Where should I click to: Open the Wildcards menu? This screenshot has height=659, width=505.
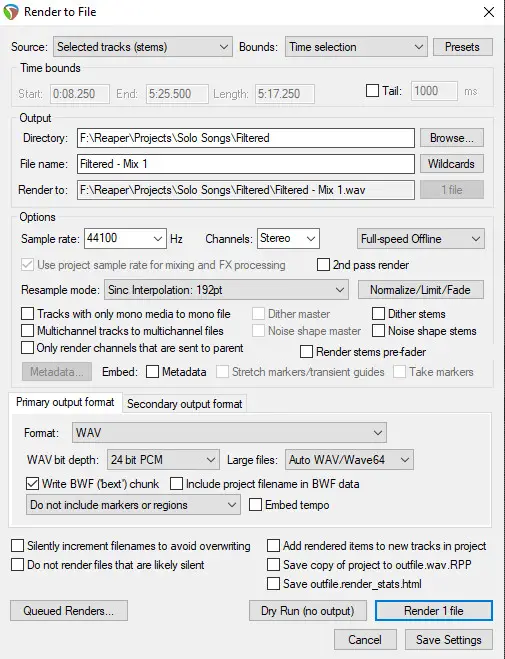[452, 163]
